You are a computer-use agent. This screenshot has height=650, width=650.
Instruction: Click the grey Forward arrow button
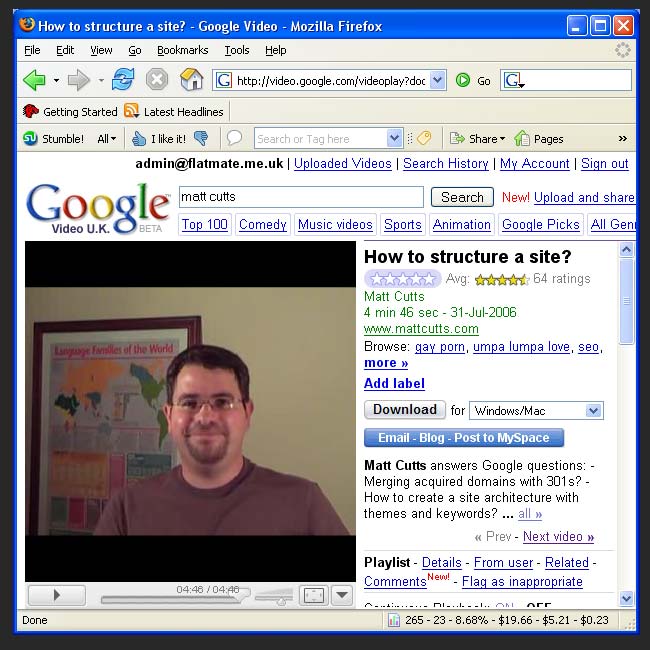(x=78, y=80)
